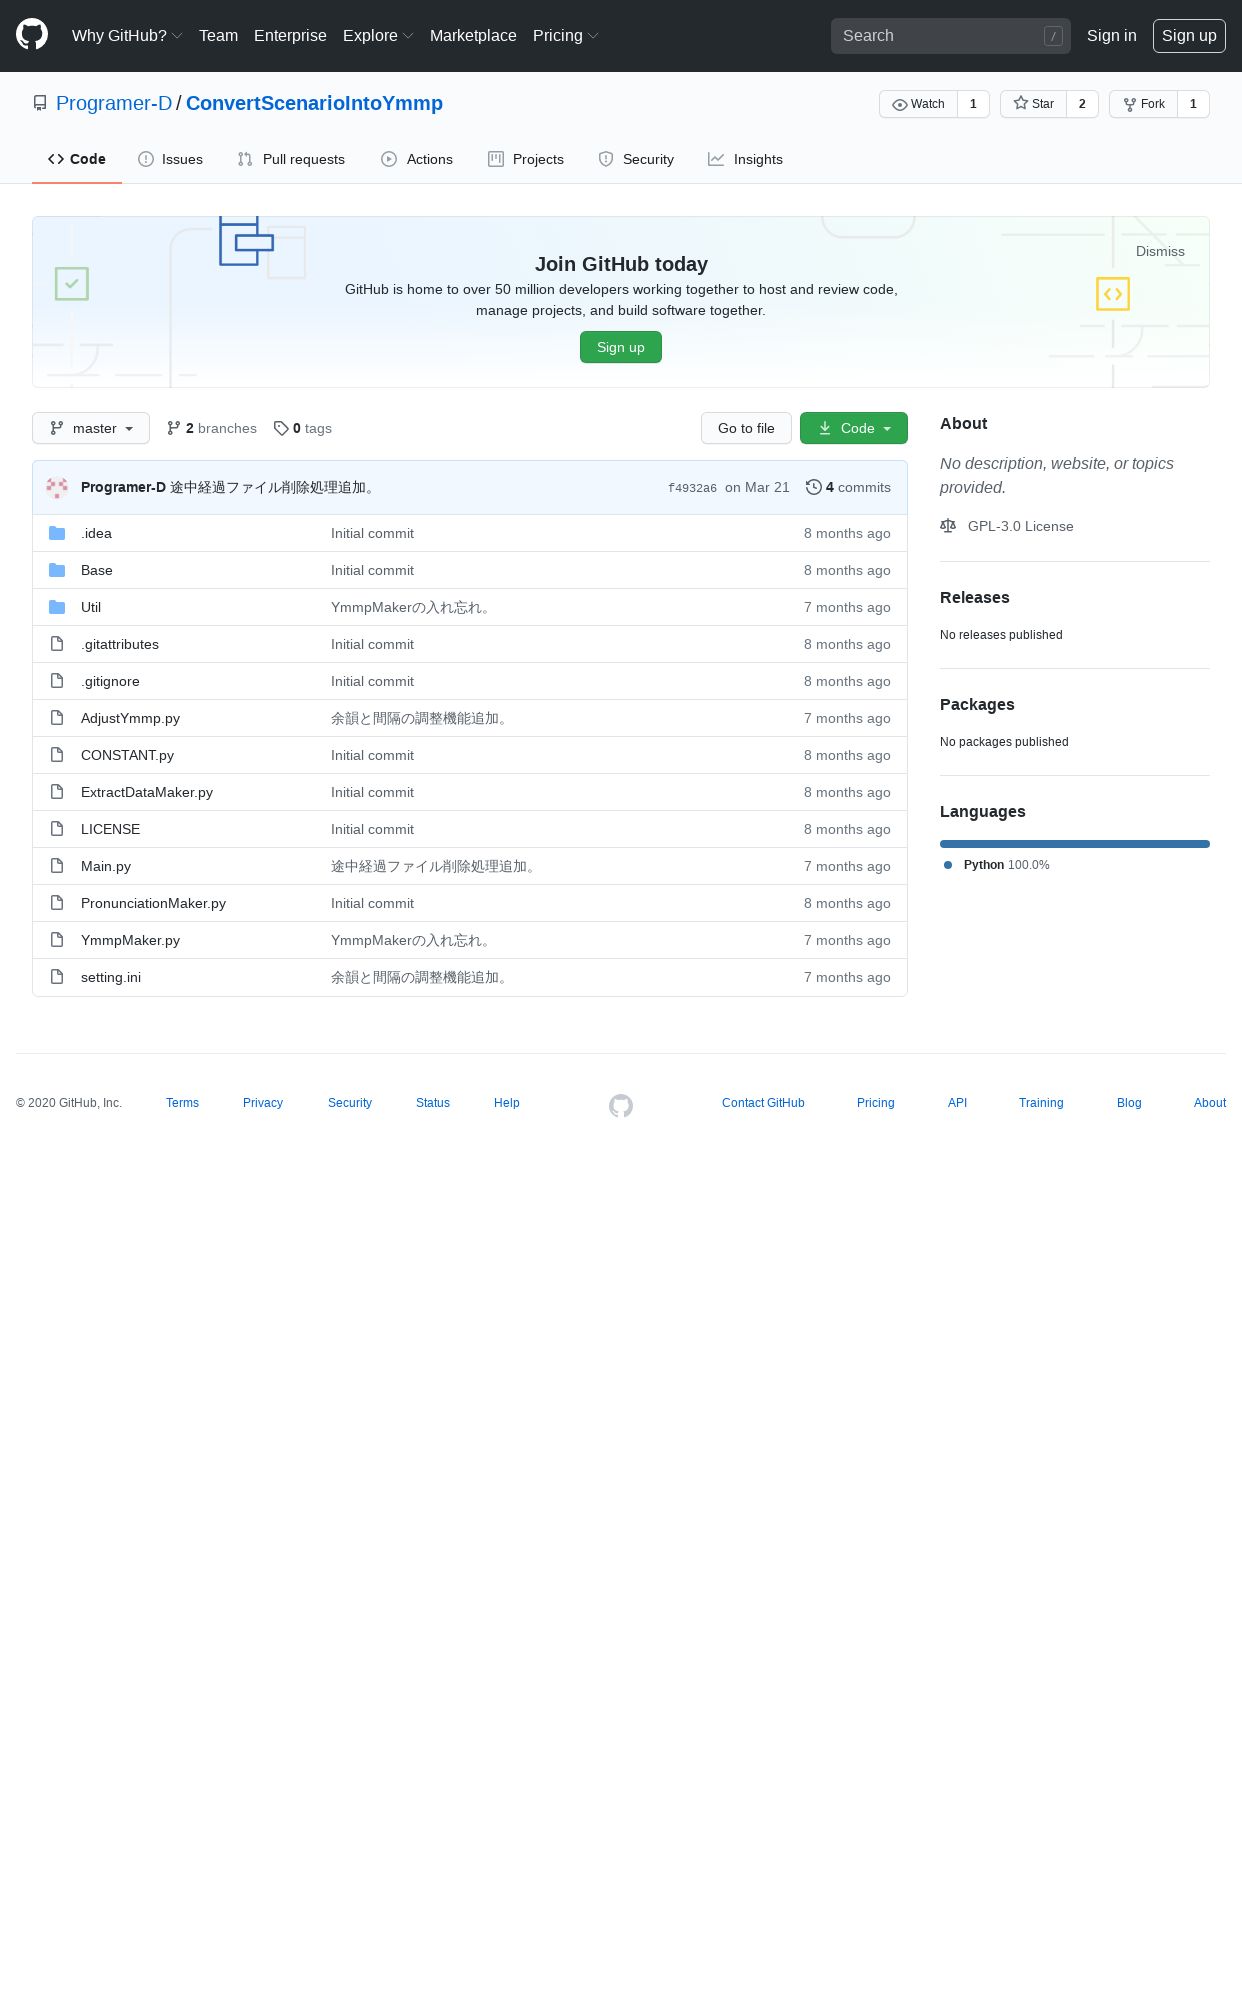Click the gray GitHub mark in footer
The height and width of the screenshot is (2000, 1242).
click(621, 1105)
